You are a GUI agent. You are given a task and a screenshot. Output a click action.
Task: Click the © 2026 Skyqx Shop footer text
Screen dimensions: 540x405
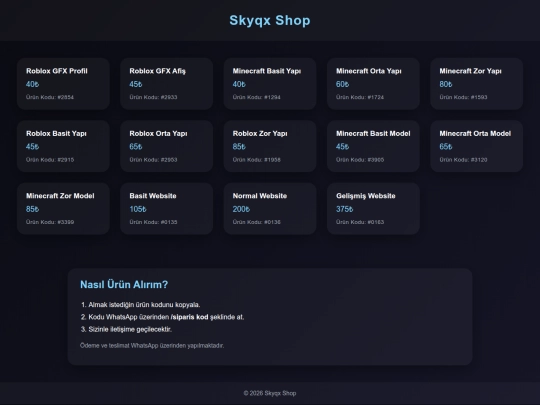pyautogui.click(x=270, y=393)
